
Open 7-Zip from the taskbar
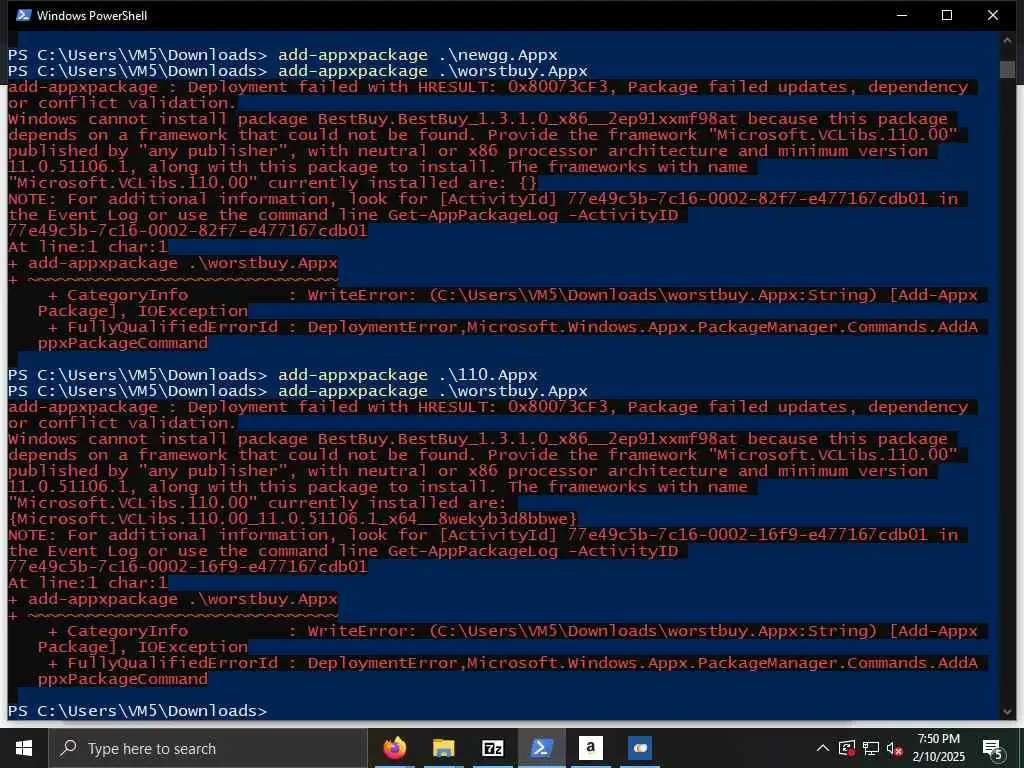point(492,748)
